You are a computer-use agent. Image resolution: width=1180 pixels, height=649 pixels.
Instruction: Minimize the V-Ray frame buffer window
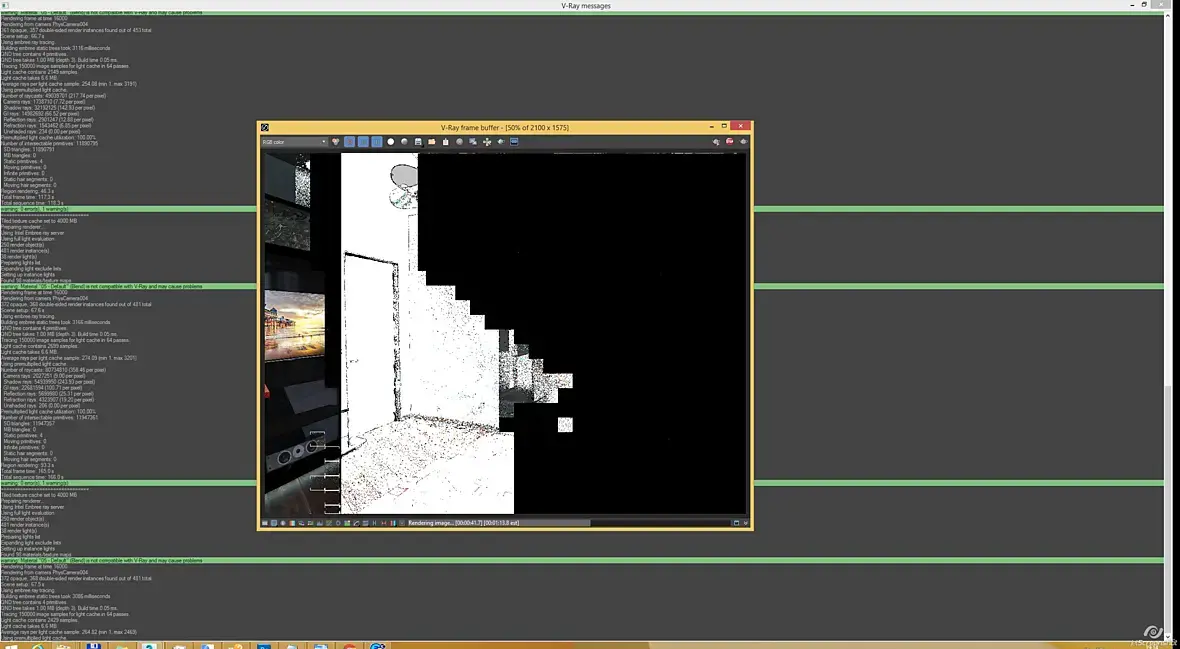712,126
